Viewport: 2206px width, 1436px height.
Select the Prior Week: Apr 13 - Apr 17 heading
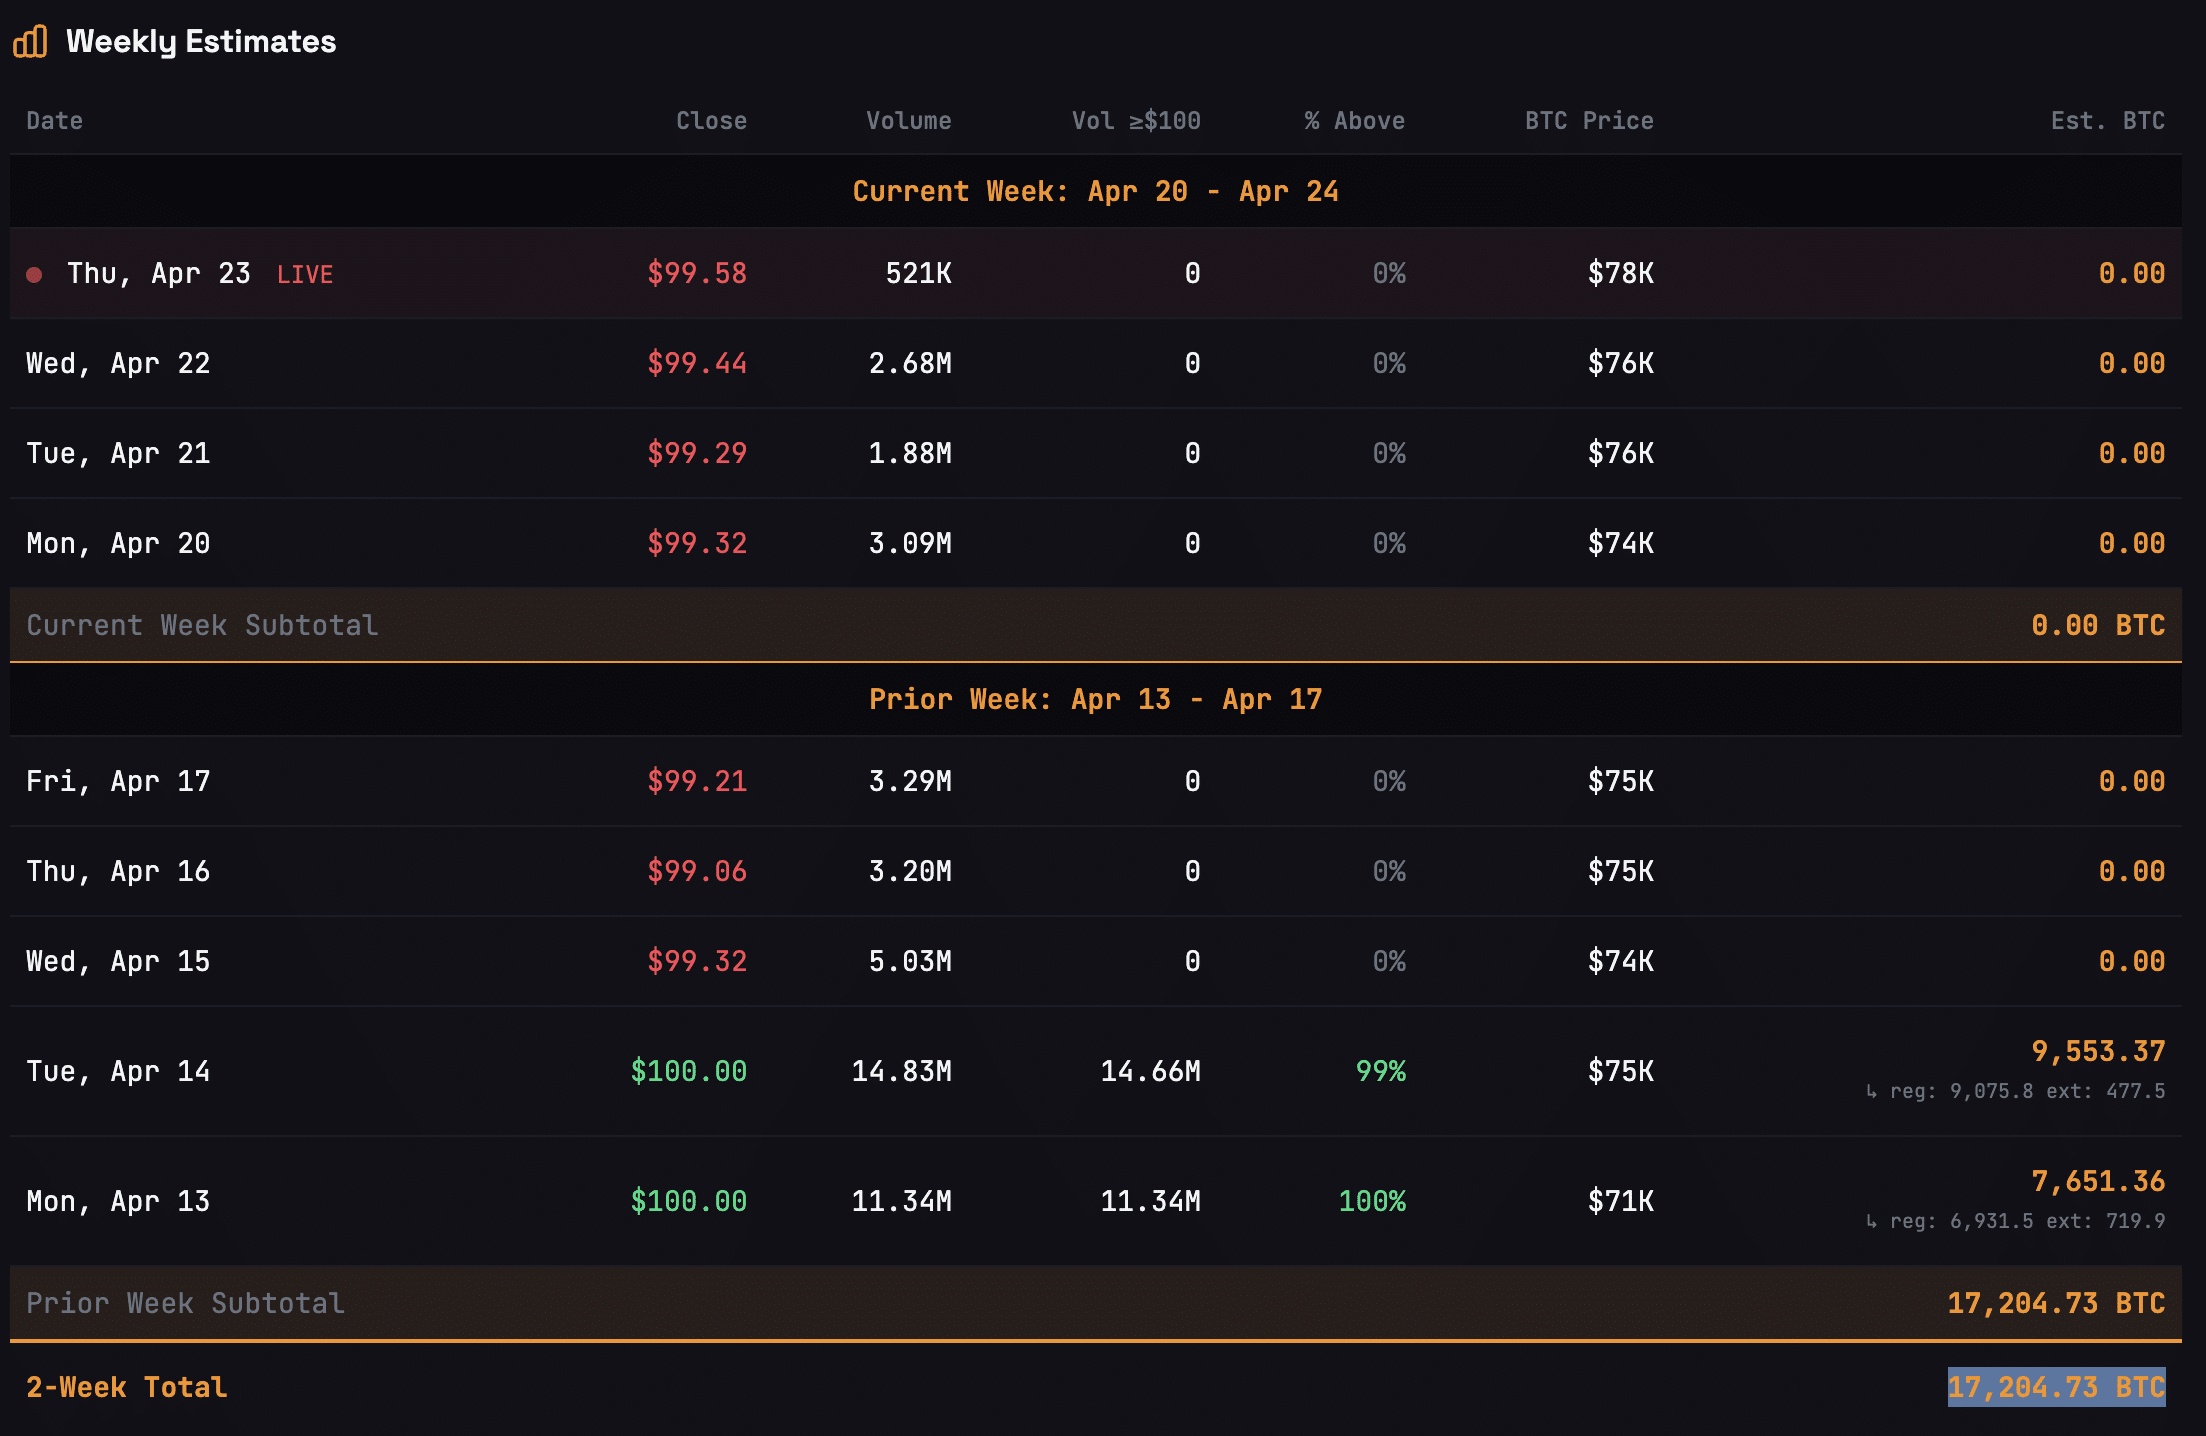(x=1095, y=699)
